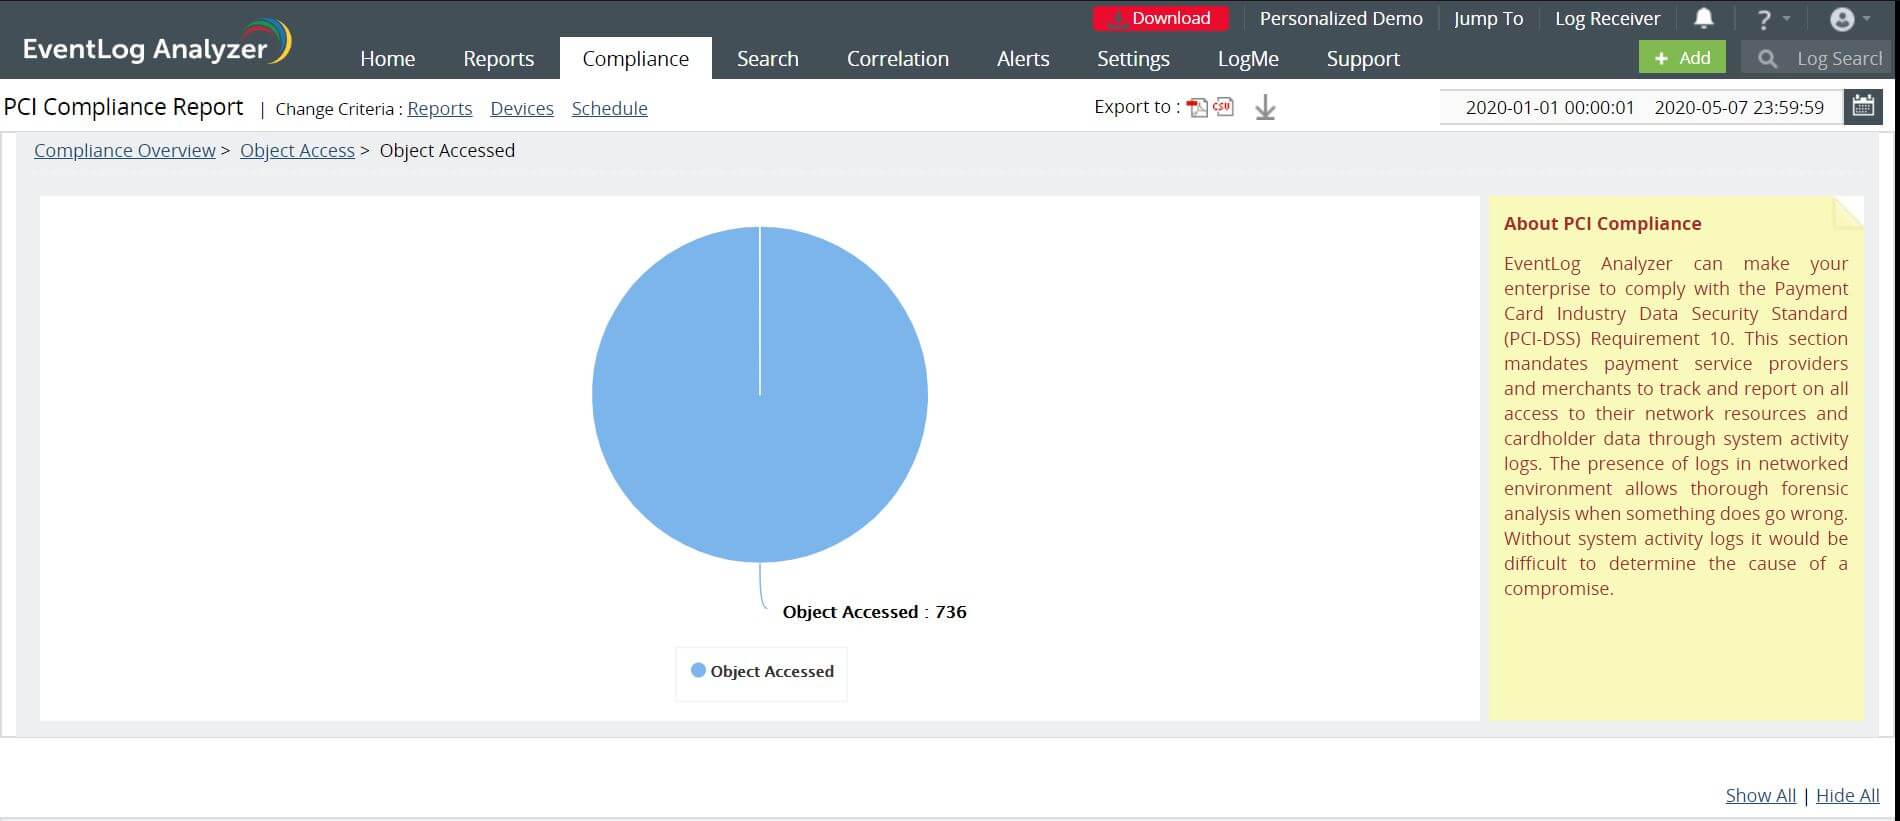Click the 'PCI Compliance Report' title
Image resolution: width=1900 pixels, height=821 pixels.
(124, 107)
